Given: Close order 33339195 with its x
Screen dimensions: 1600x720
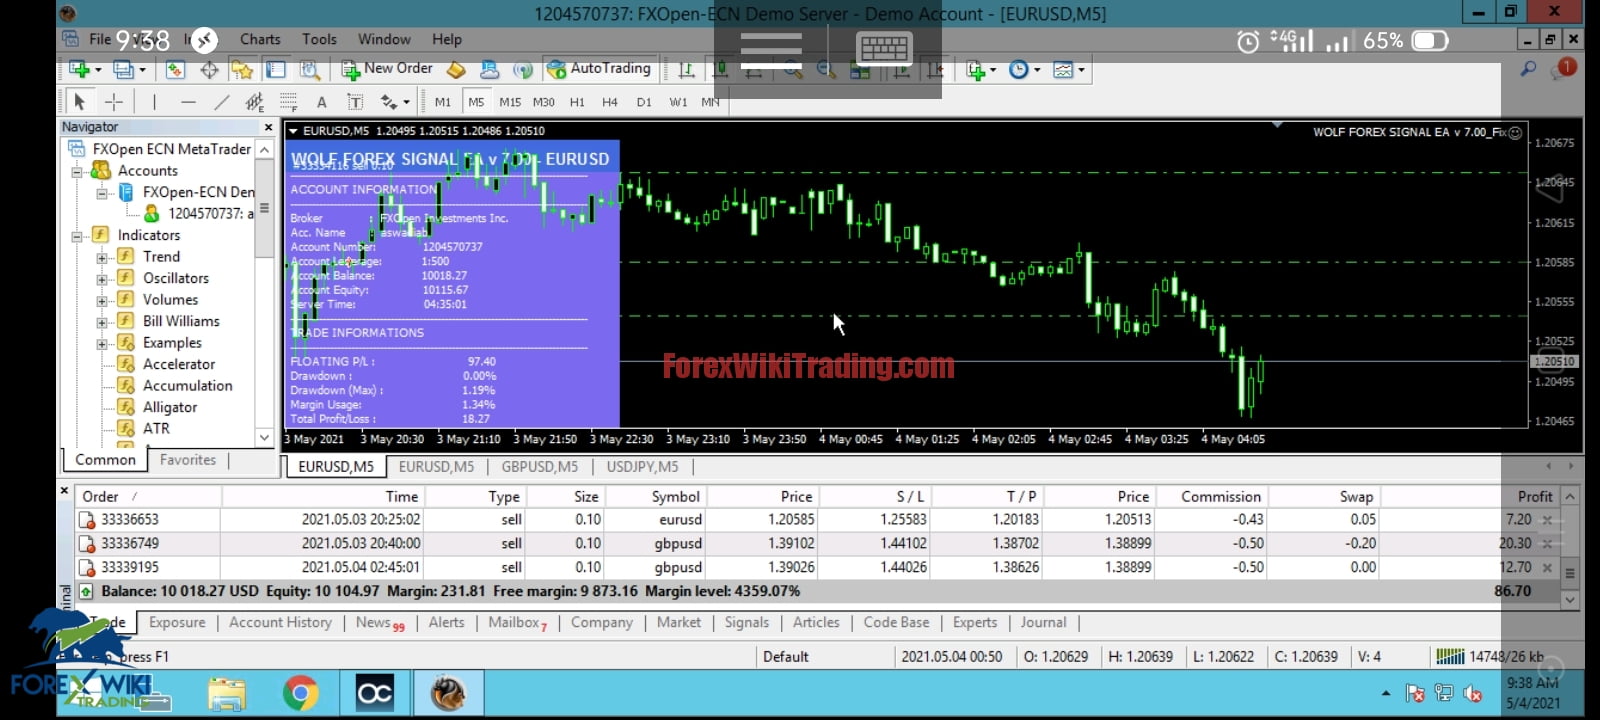Looking at the screenshot, I should 1547,568.
